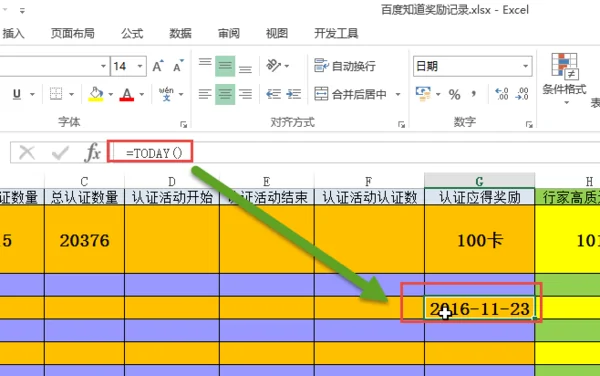Expand accounting format dropdown arrow
The height and width of the screenshot is (376, 600).
coord(438,94)
